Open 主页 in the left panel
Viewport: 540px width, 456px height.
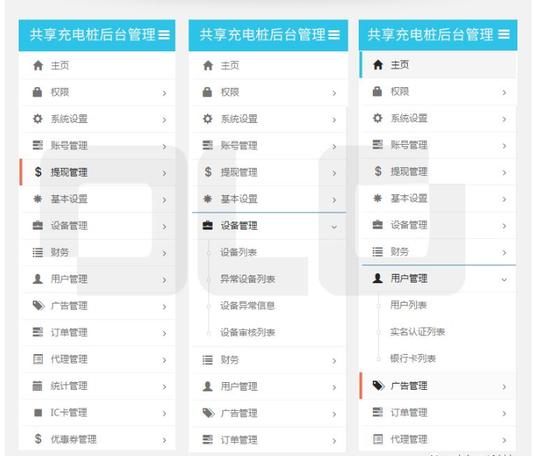tap(98, 65)
